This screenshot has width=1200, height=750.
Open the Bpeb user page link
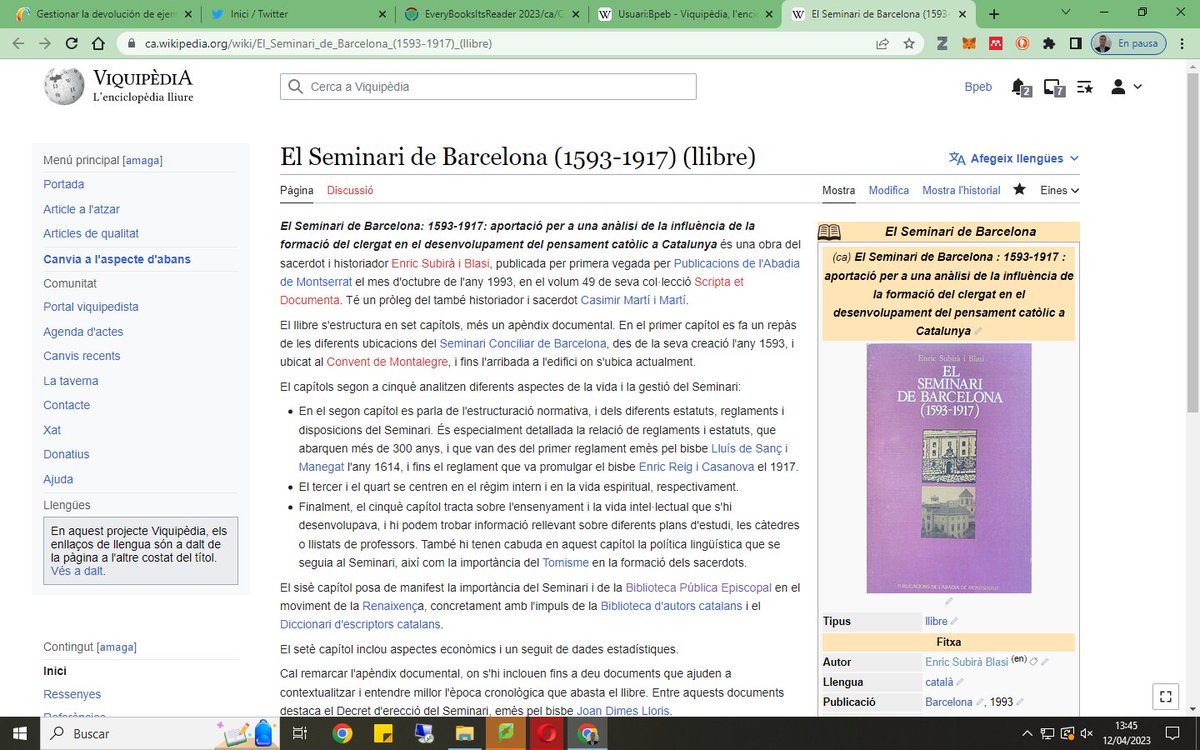tap(979, 87)
